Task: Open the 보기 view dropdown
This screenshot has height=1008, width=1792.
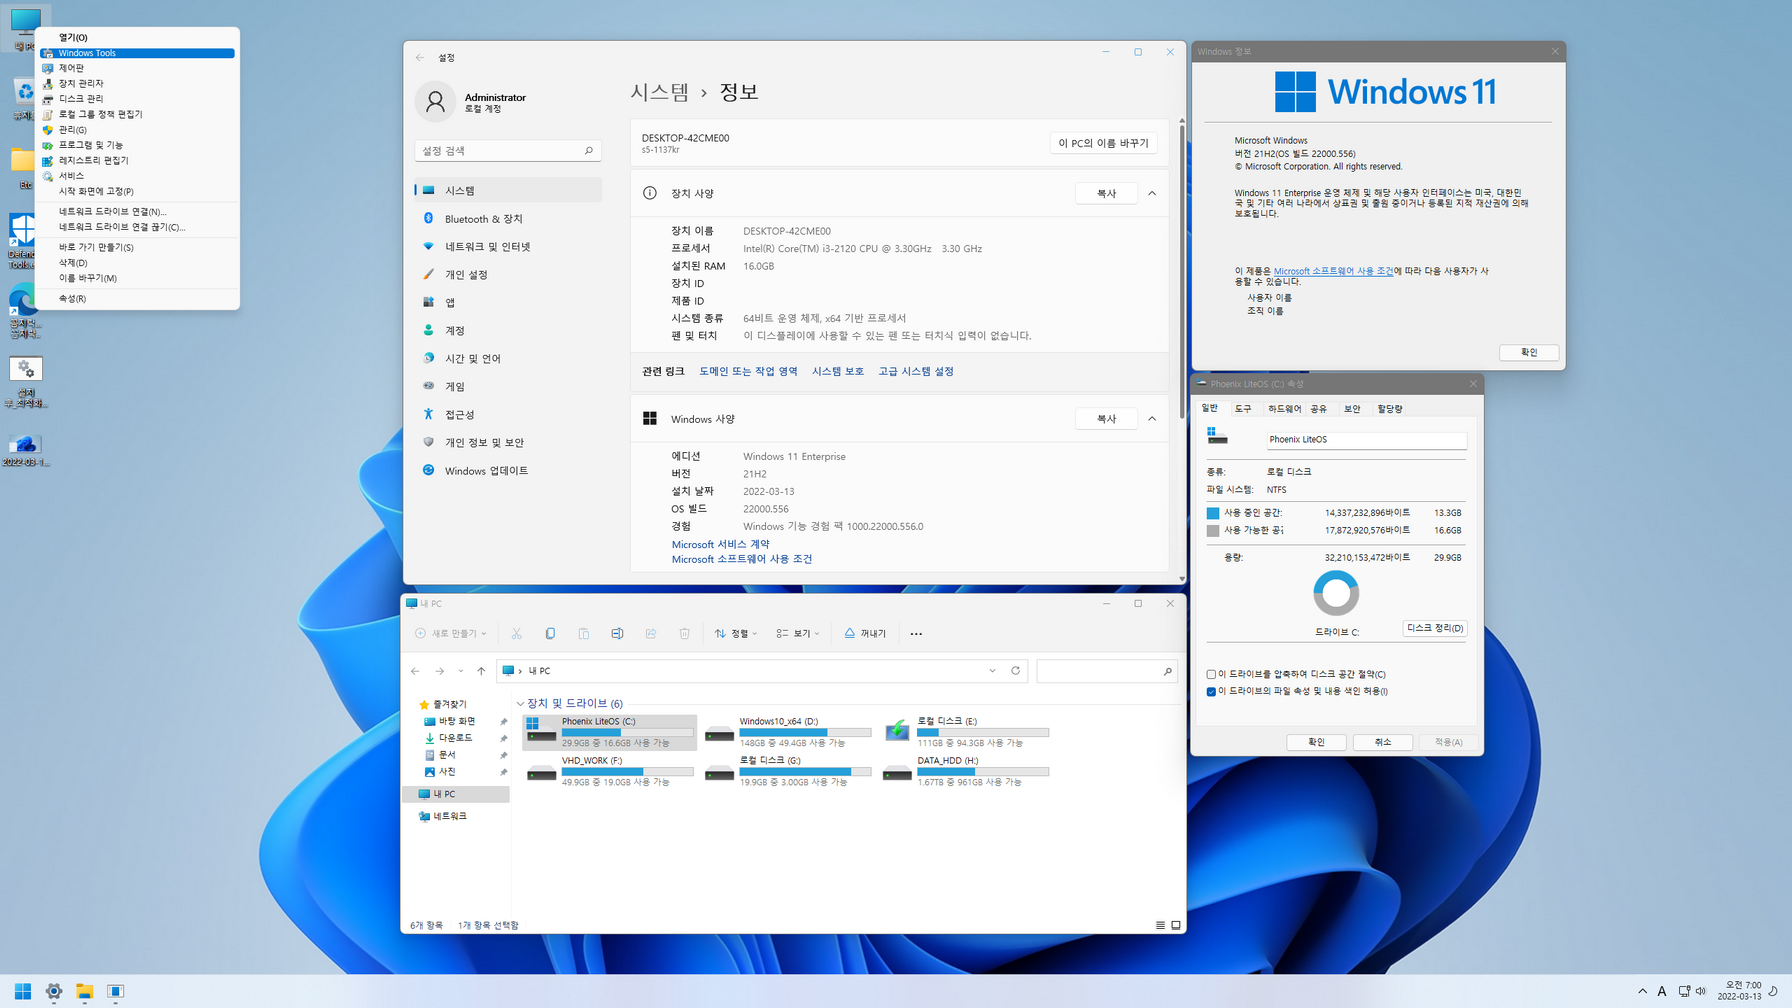Action: (798, 633)
